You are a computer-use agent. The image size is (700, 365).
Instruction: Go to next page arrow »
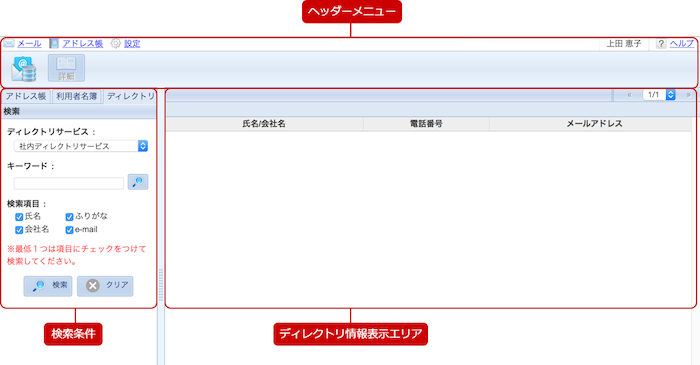click(x=688, y=95)
